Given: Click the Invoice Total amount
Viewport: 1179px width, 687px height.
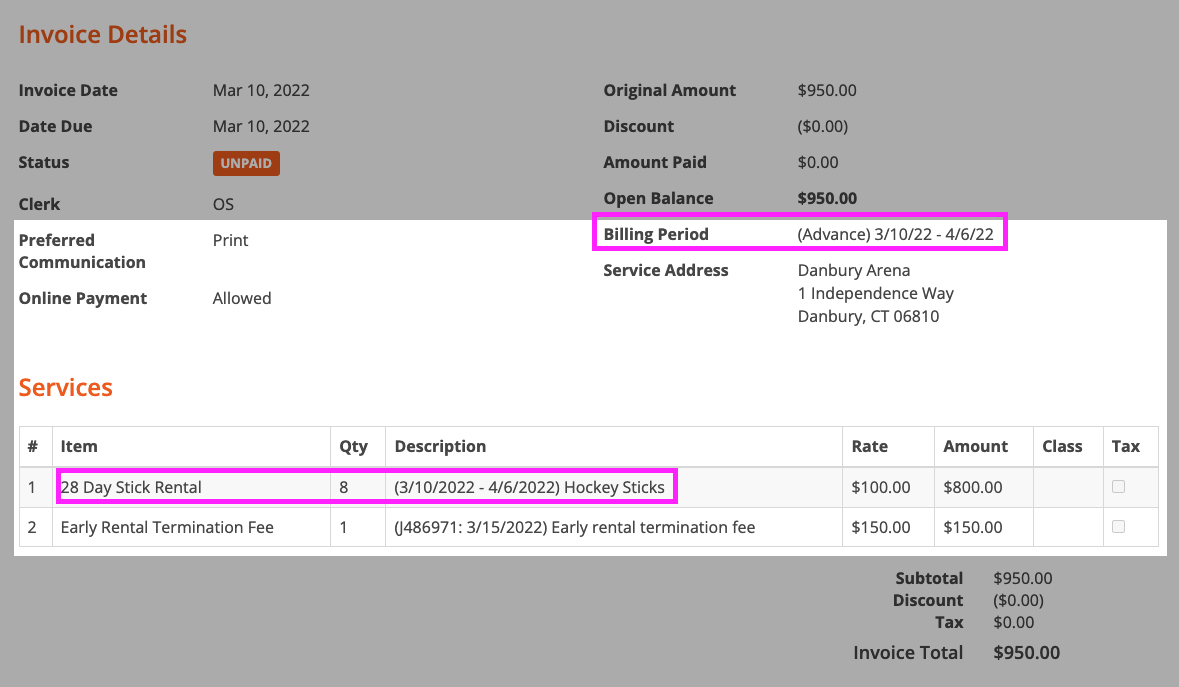Looking at the screenshot, I should coord(1026,653).
